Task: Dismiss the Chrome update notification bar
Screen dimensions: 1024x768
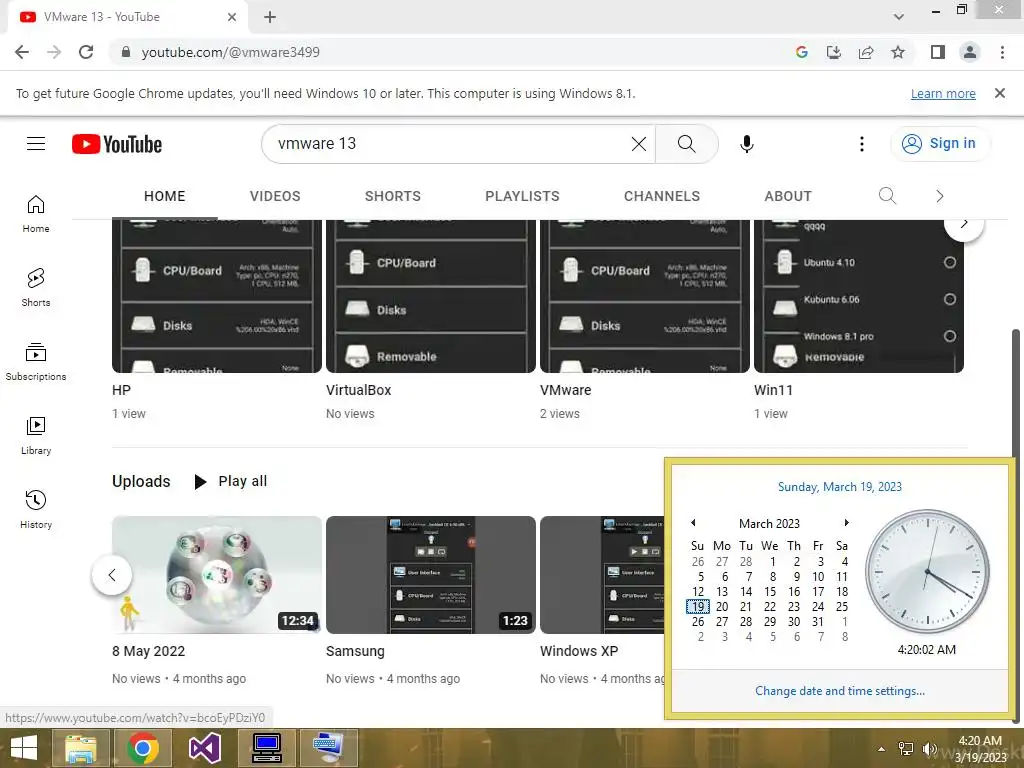Action: [999, 93]
